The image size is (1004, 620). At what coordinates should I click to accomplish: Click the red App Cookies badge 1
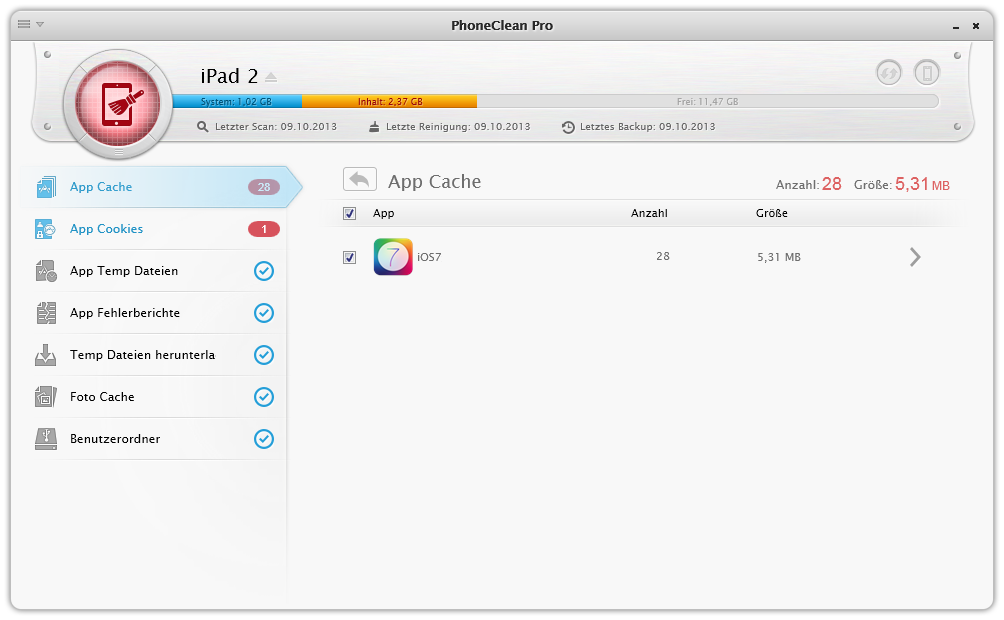point(264,229)
